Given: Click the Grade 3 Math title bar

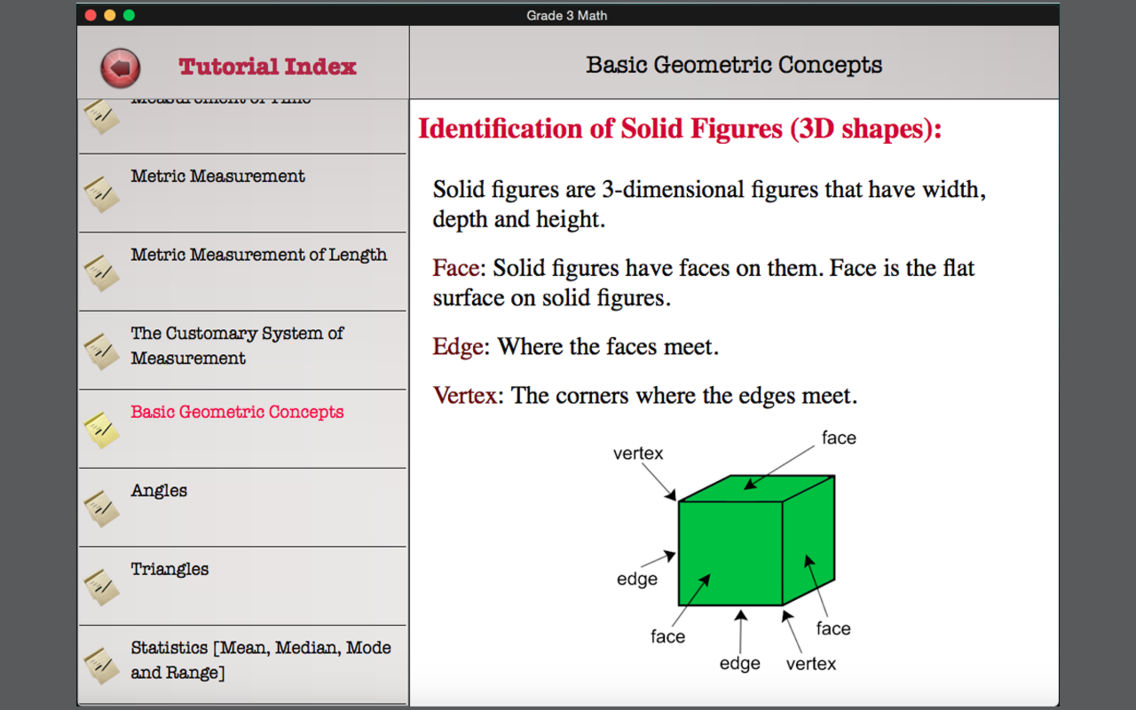Looking at the screenshot, I should [568, 15].
